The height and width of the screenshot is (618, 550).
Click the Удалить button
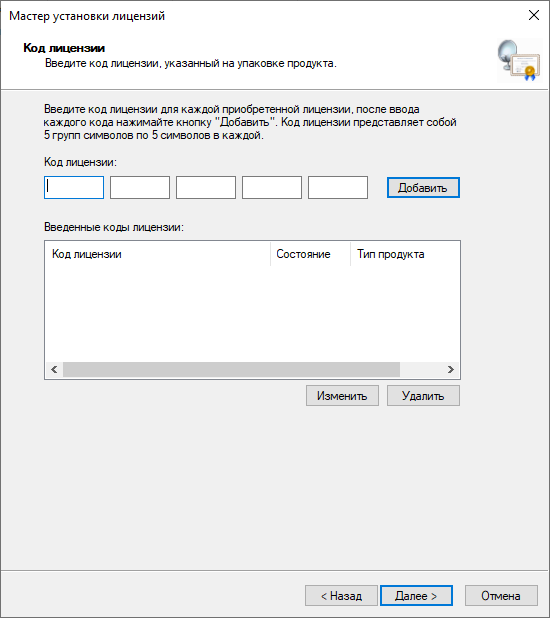point(423,396)
